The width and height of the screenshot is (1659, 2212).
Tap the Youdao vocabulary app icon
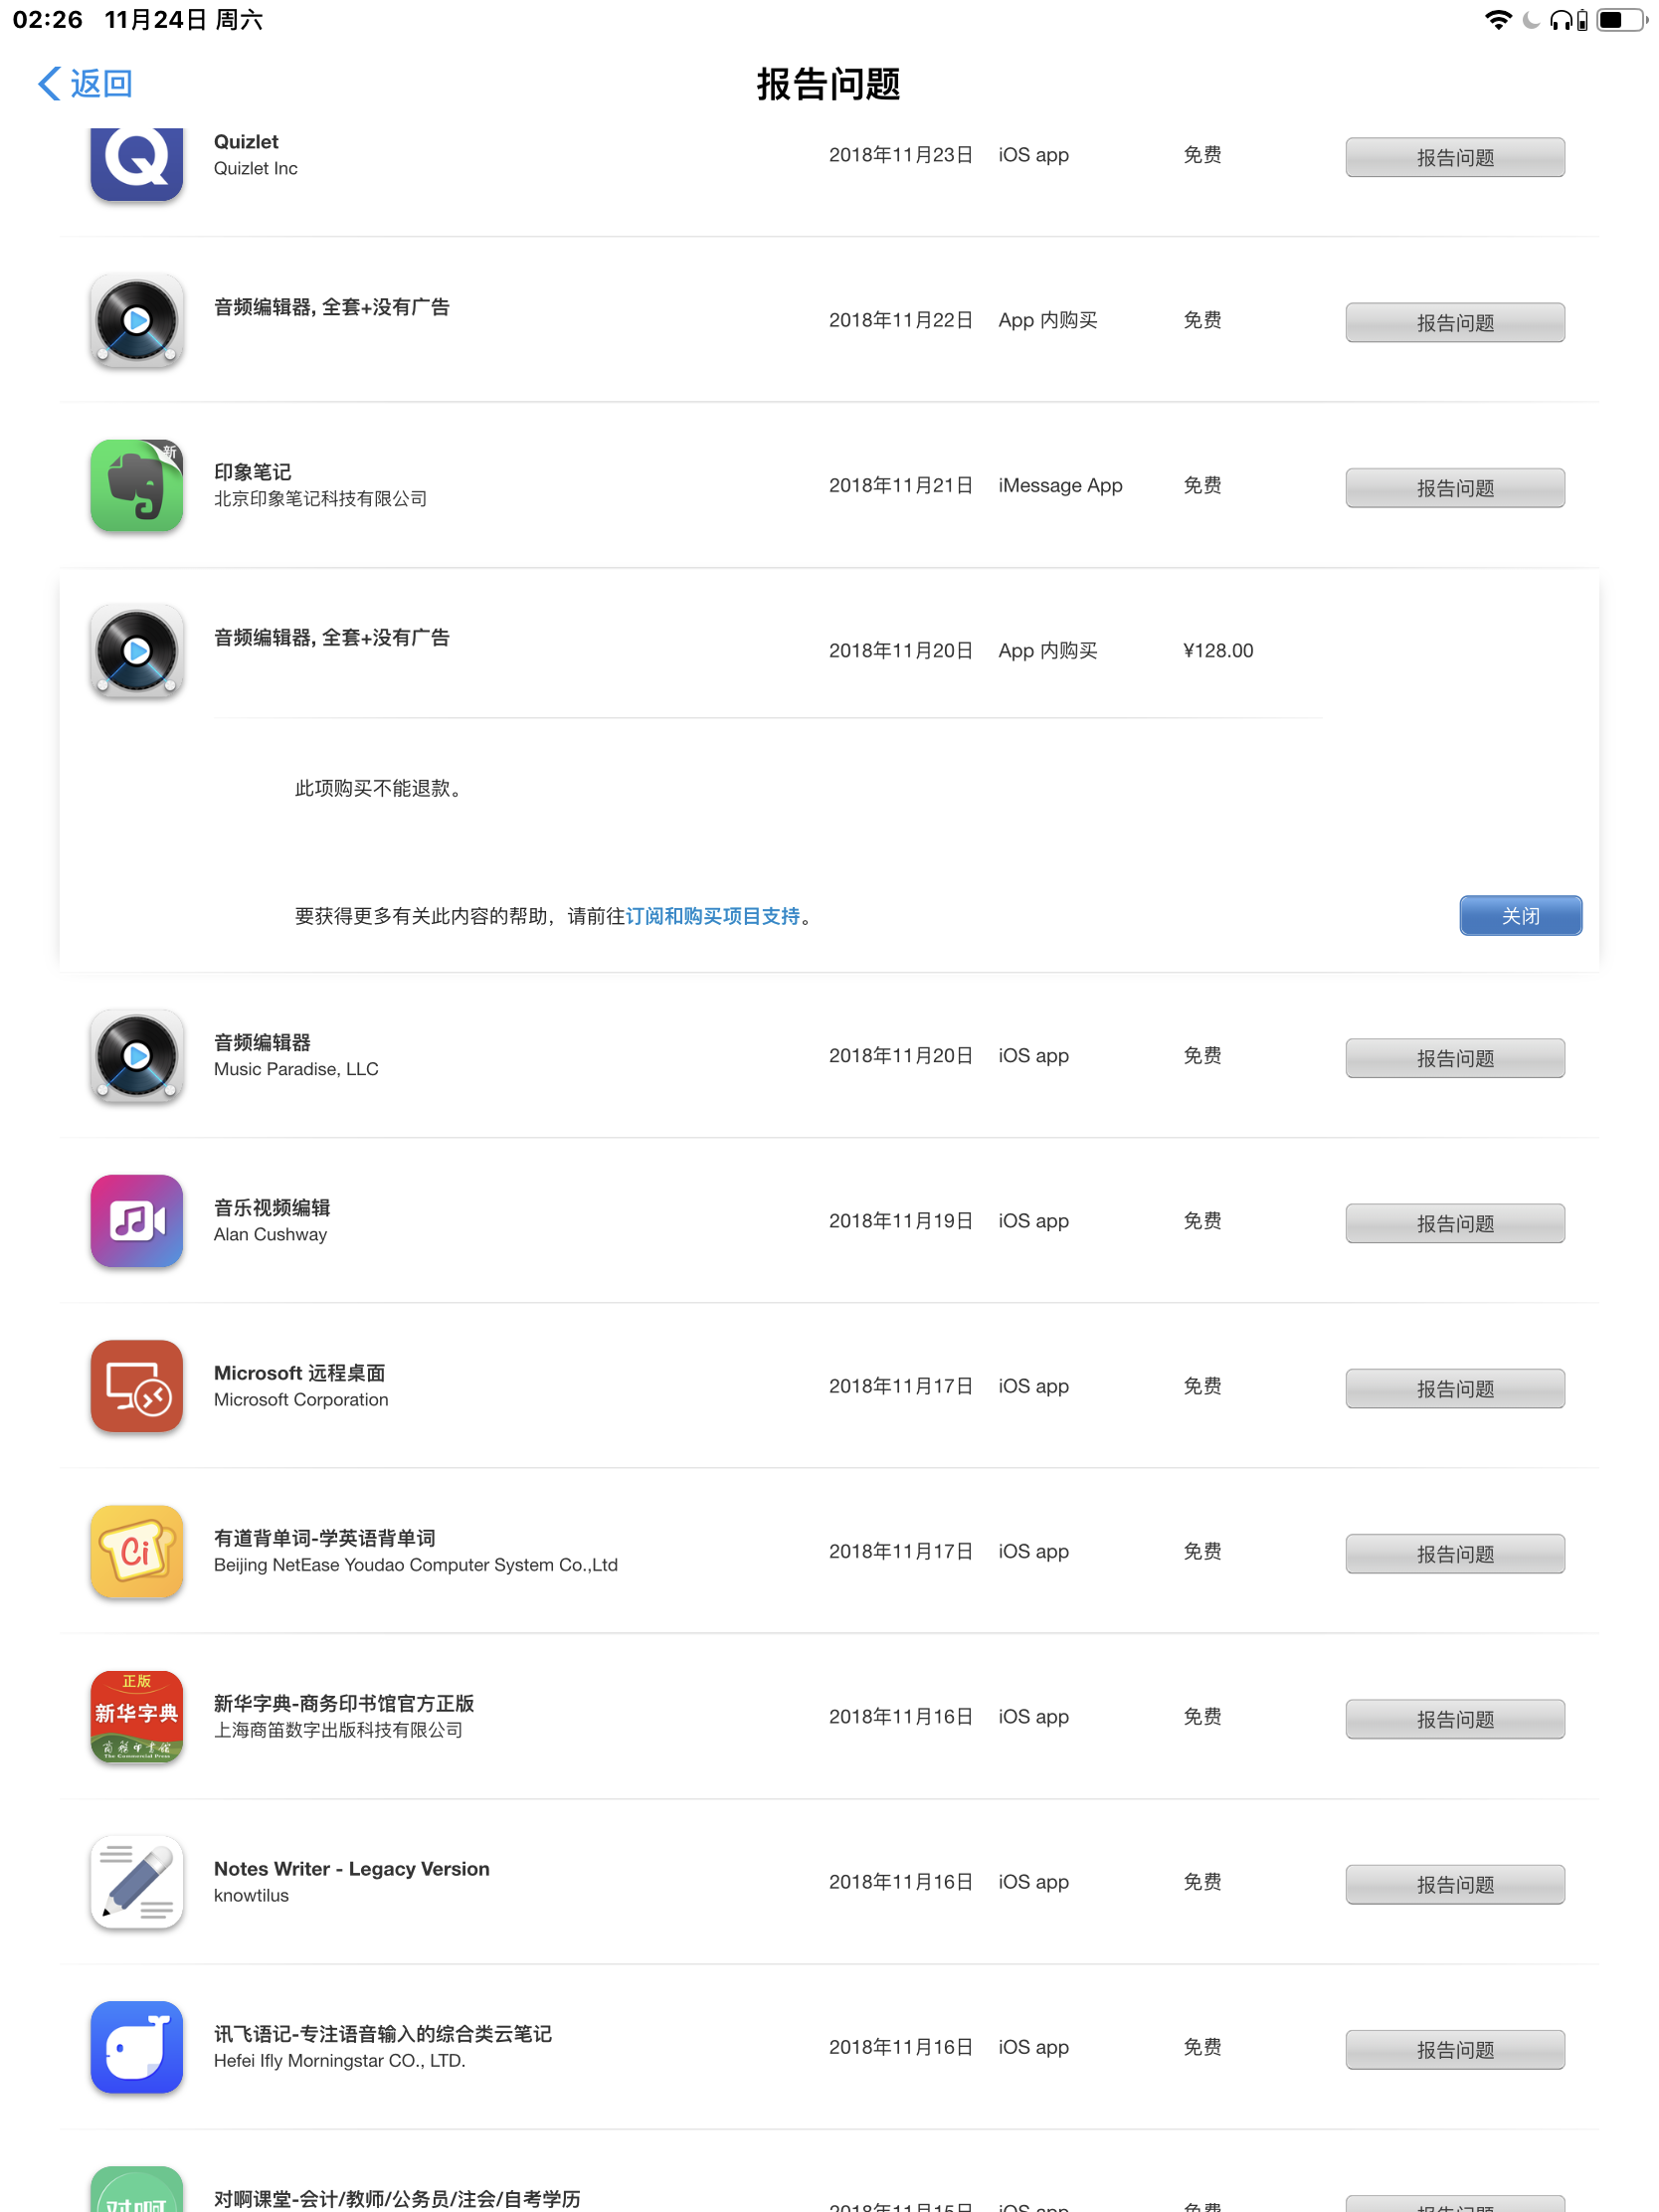[x=136, y=1550]
